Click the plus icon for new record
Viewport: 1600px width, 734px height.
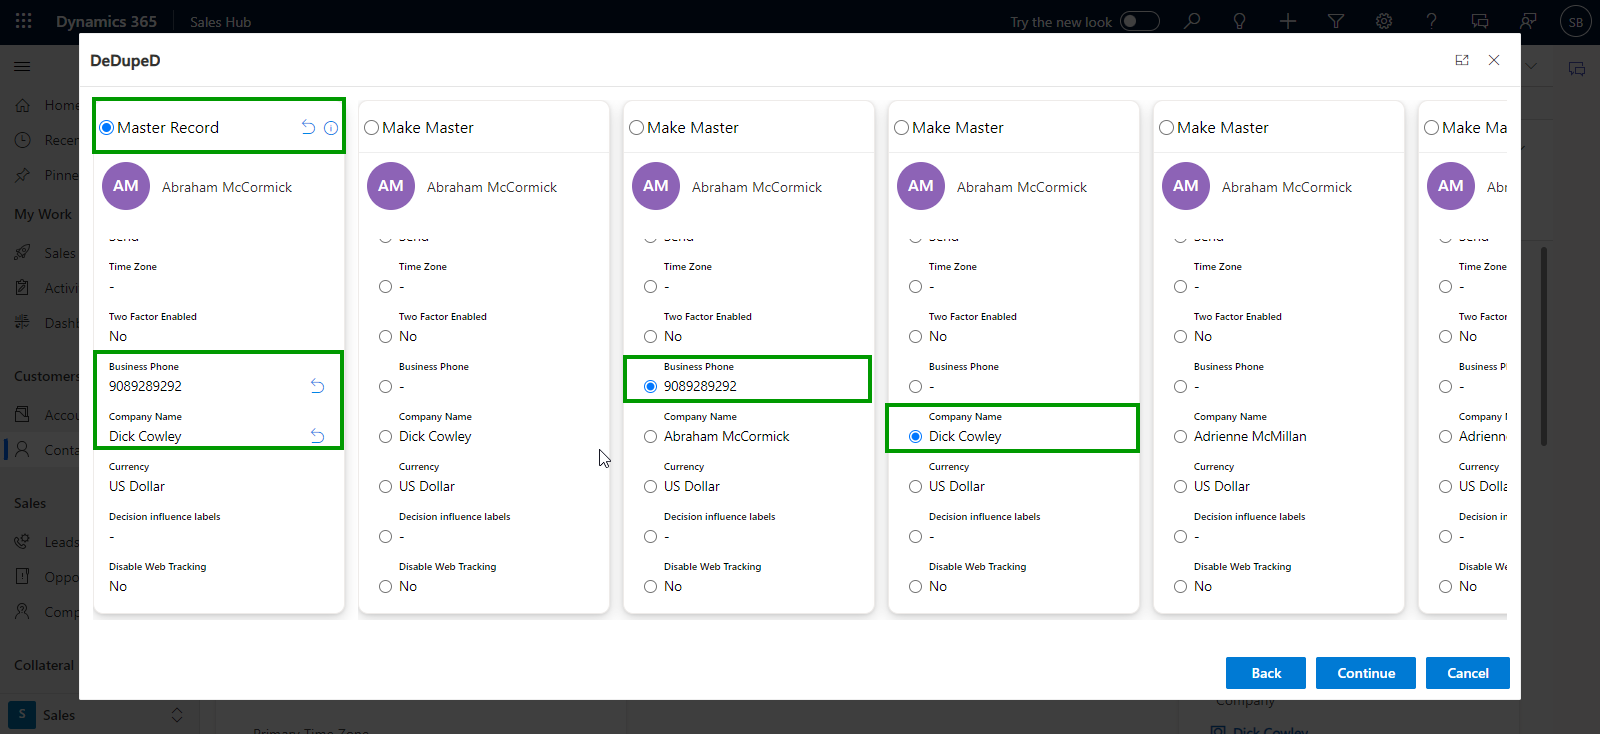pyautogui.click(x=1288, y=21)
